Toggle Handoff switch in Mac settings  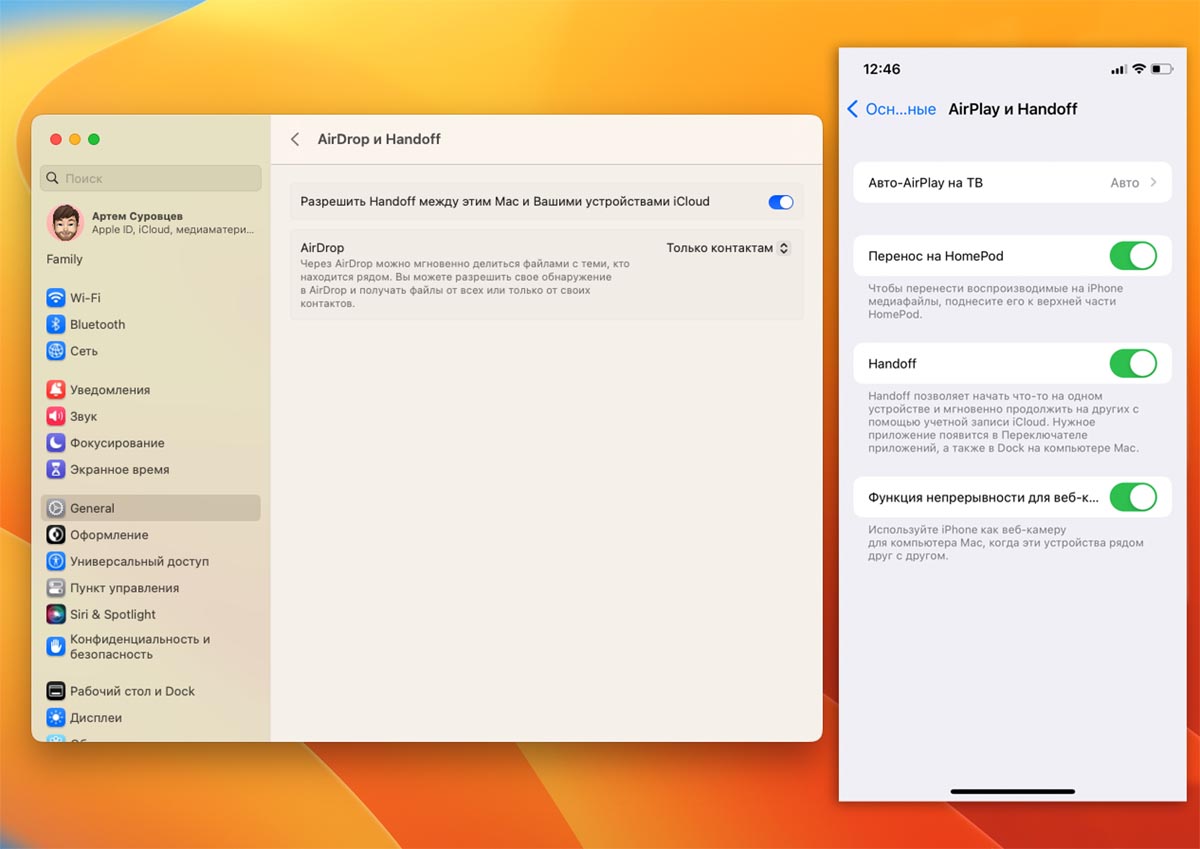pyautogui.click(x=781, y=202)
